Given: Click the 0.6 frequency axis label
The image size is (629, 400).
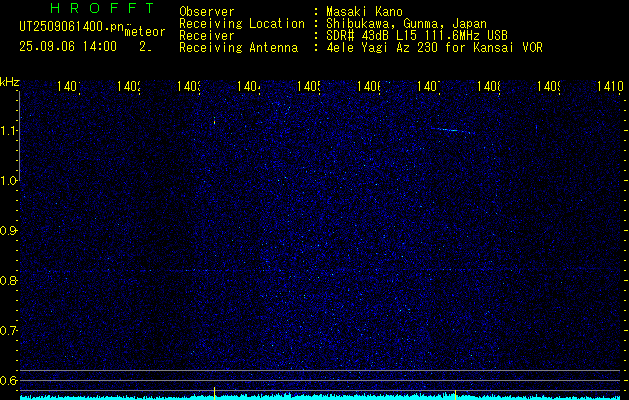Looking at the screenshot, I should coord(8,380).
